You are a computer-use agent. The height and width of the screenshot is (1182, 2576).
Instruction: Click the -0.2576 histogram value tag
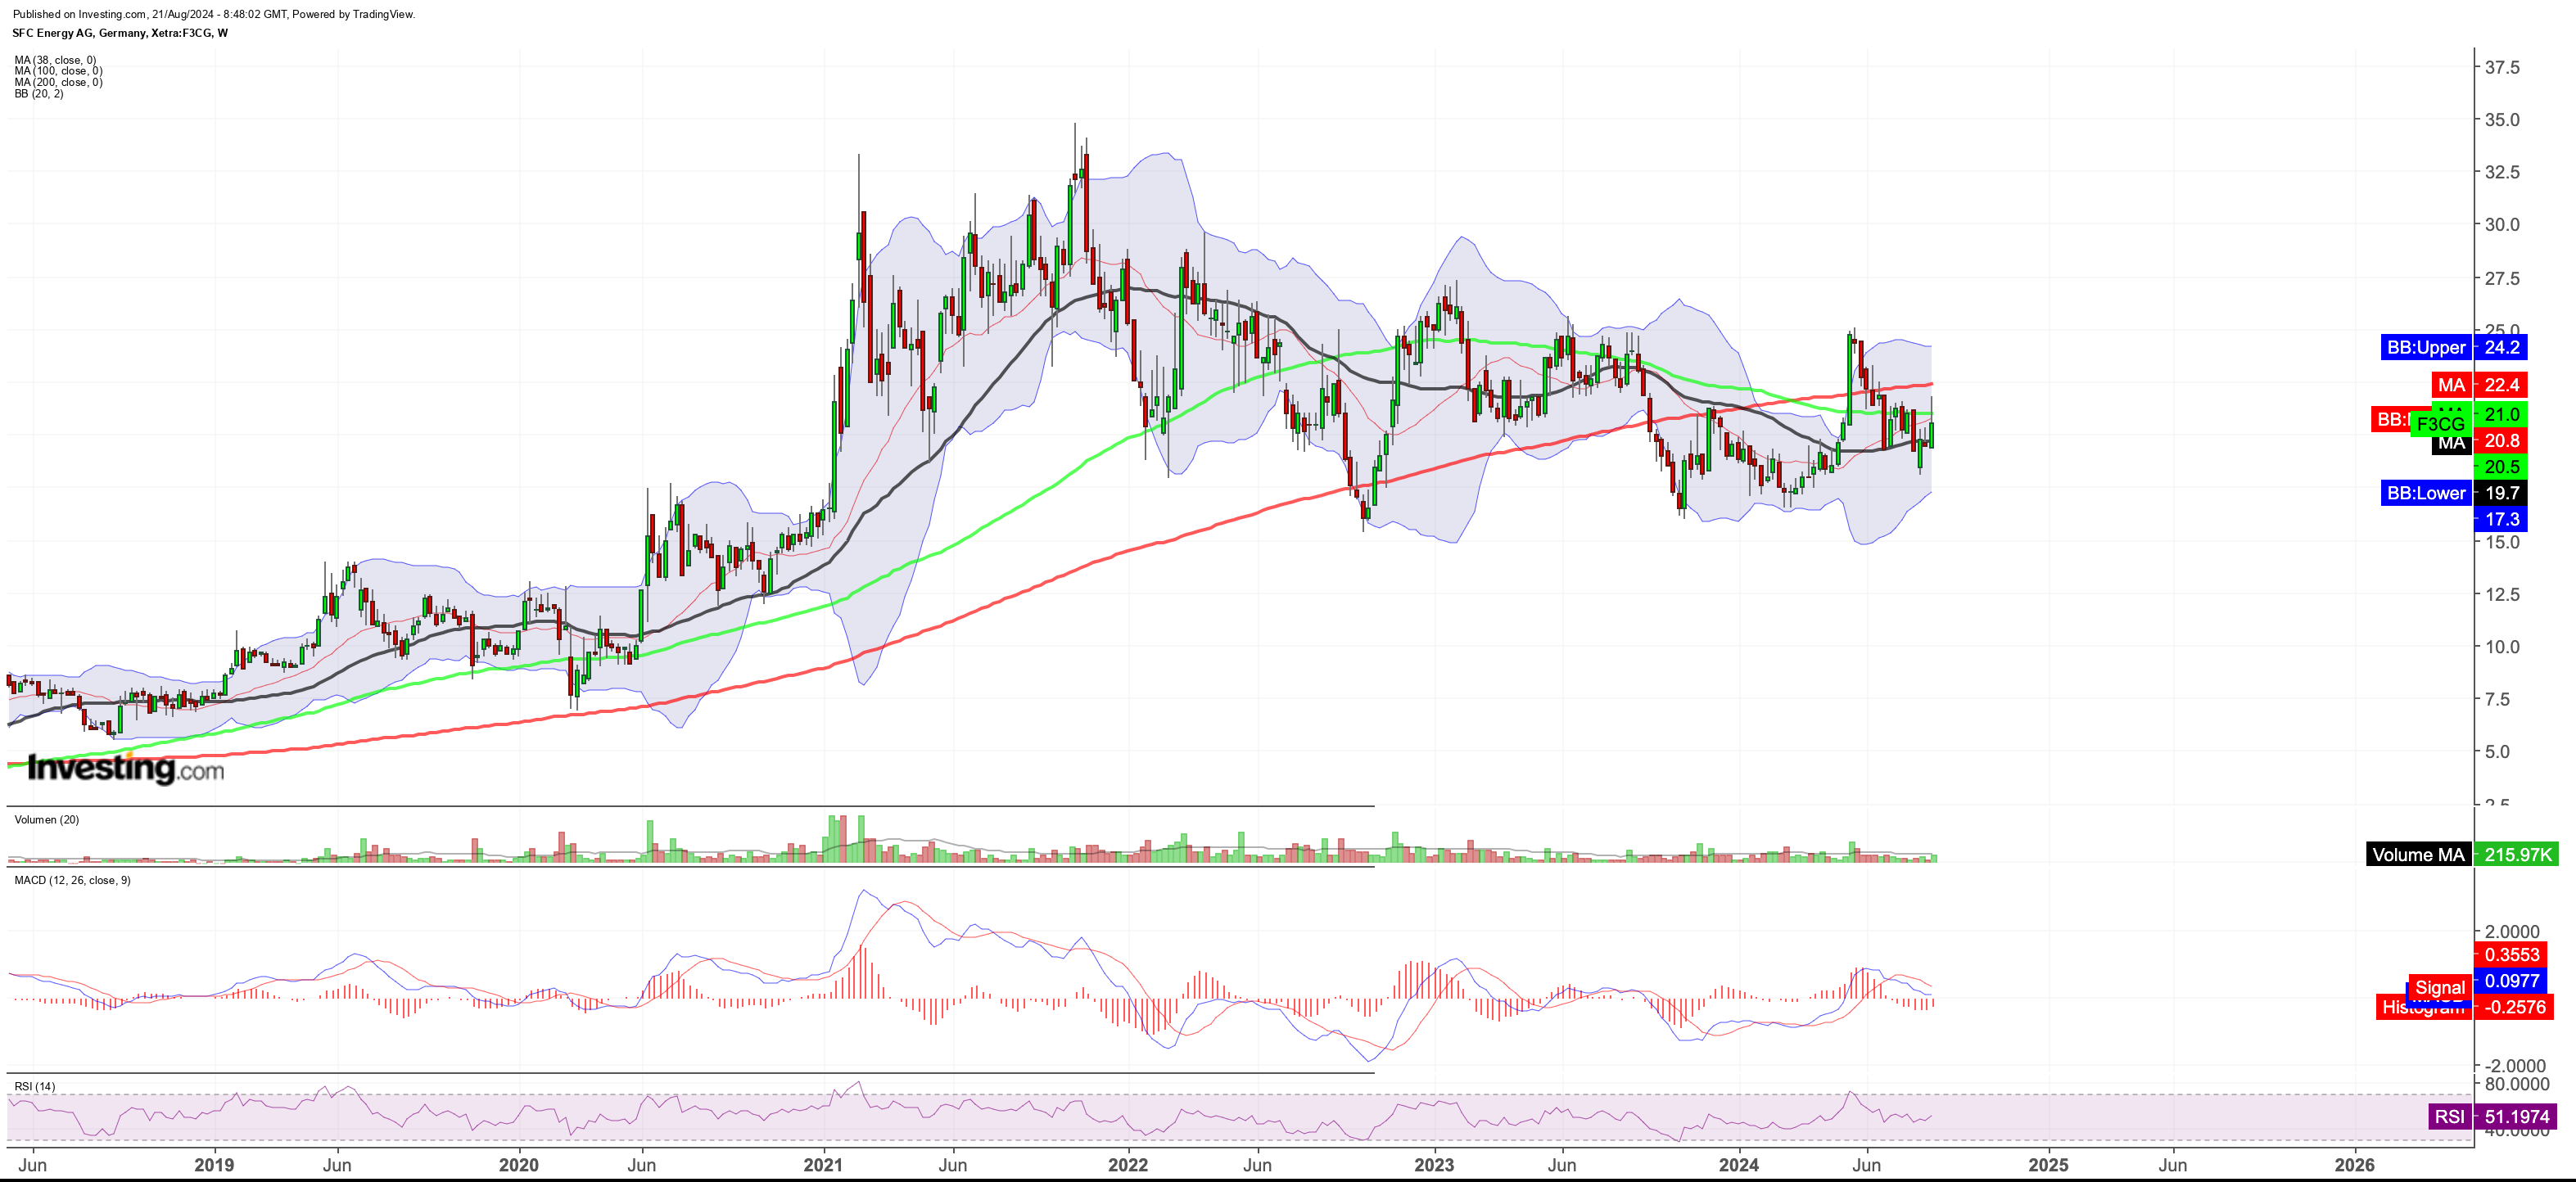tap(2514, 1006)
